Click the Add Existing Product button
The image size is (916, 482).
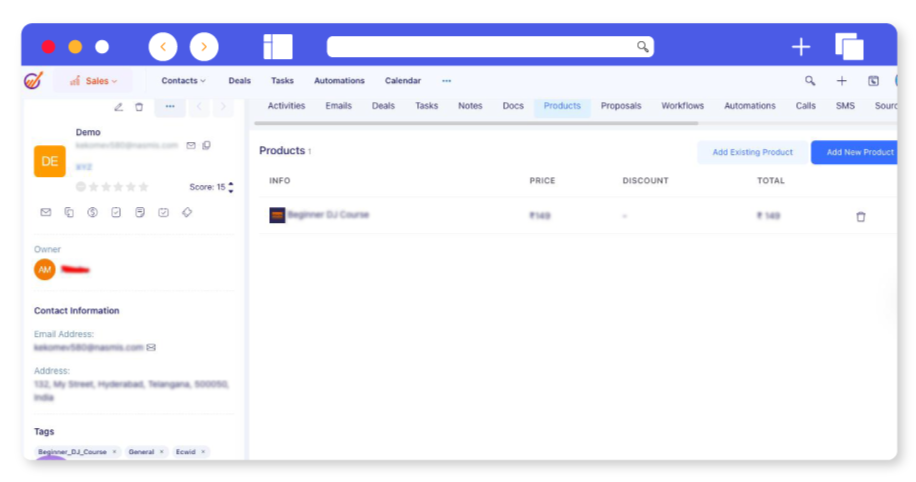[x=752, y=152]
